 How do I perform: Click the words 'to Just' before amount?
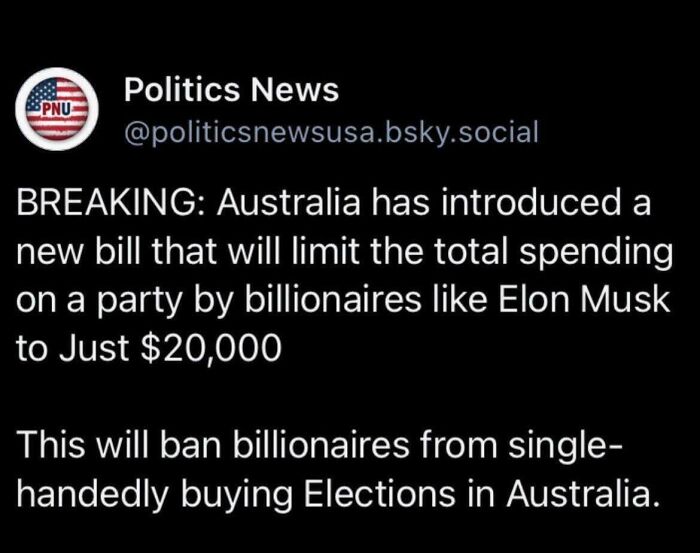pos(73,348)
